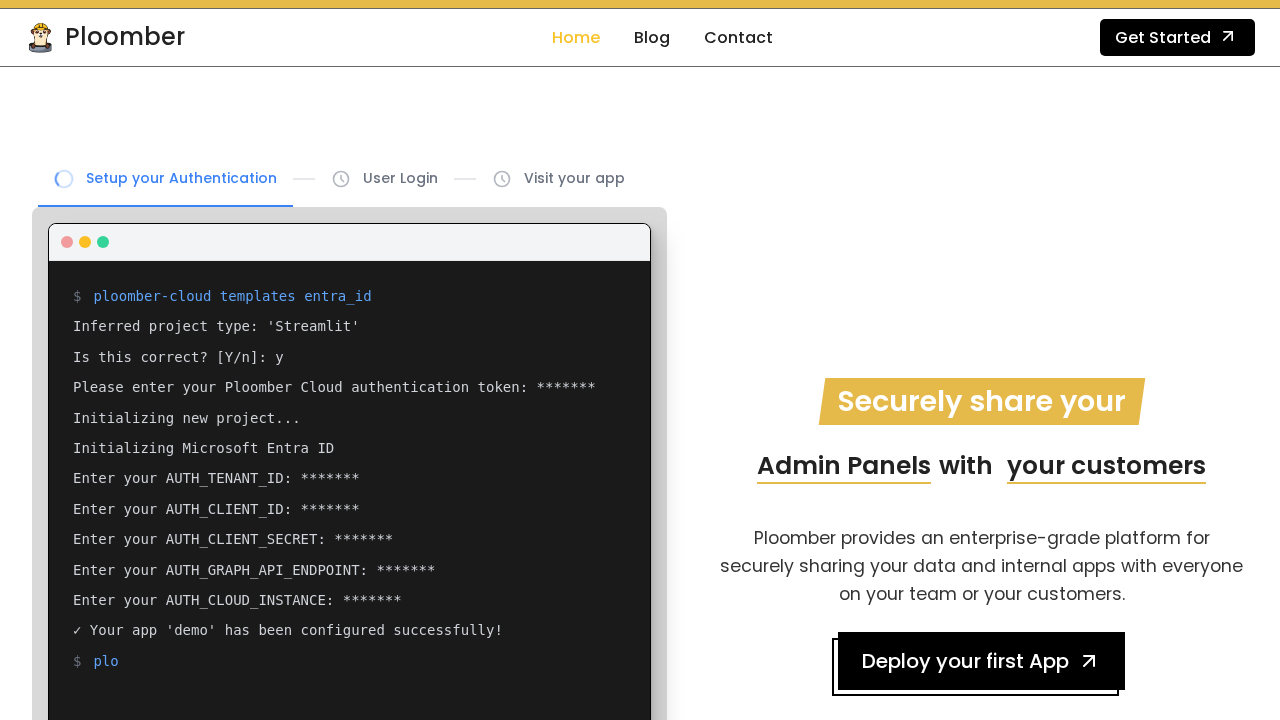Select the Visit your app step
This screenshot has width=1280, height=720.
574,178
